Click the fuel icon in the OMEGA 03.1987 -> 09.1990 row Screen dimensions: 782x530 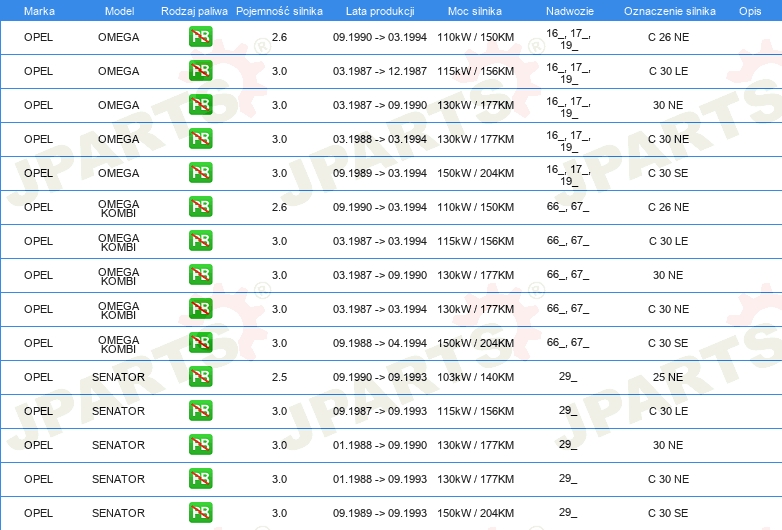coord(200,105)
